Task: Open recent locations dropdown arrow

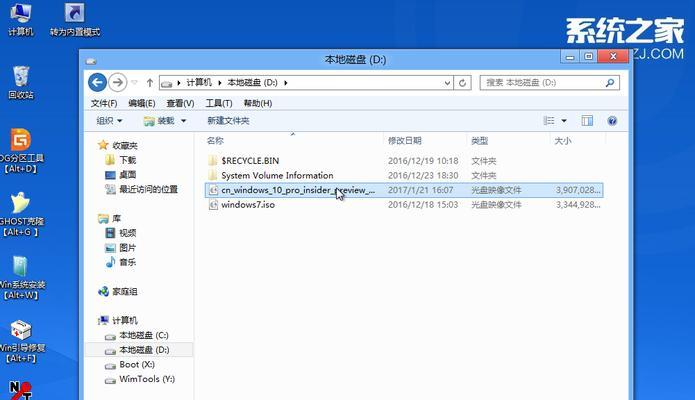Action: (x=134, y=83)
